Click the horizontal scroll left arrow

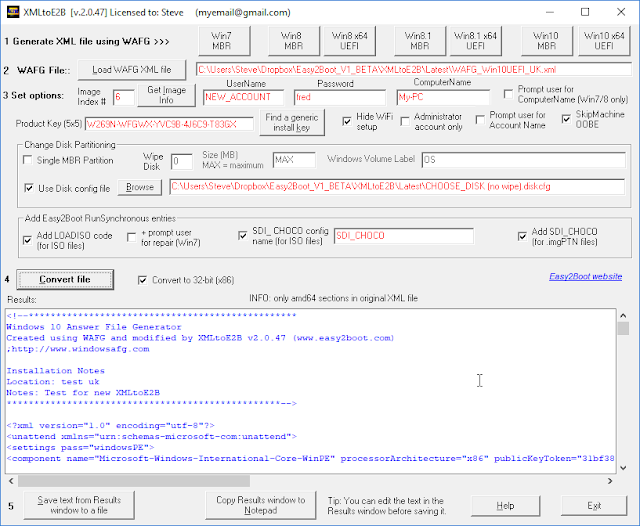[x=11, y=481]
